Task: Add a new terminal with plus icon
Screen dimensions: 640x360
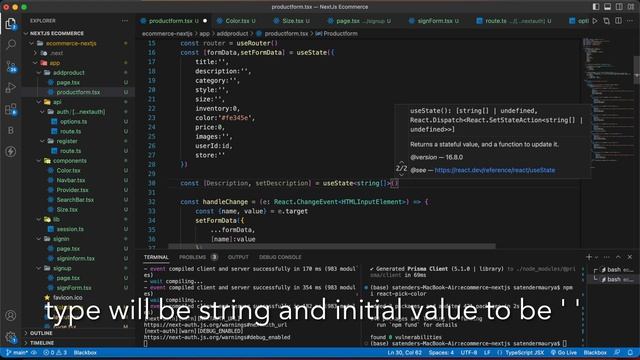Action: (x=589, y=257)
